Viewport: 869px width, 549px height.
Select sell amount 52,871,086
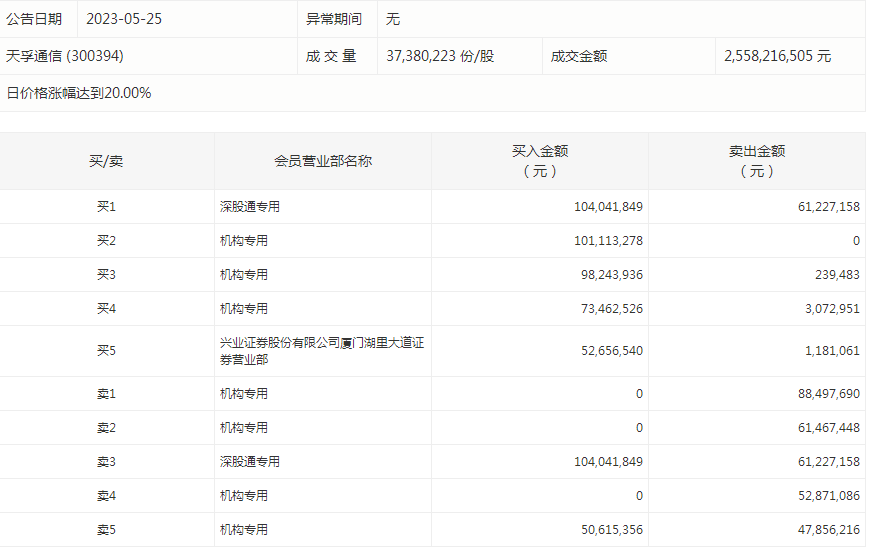(x=829, y=496)
